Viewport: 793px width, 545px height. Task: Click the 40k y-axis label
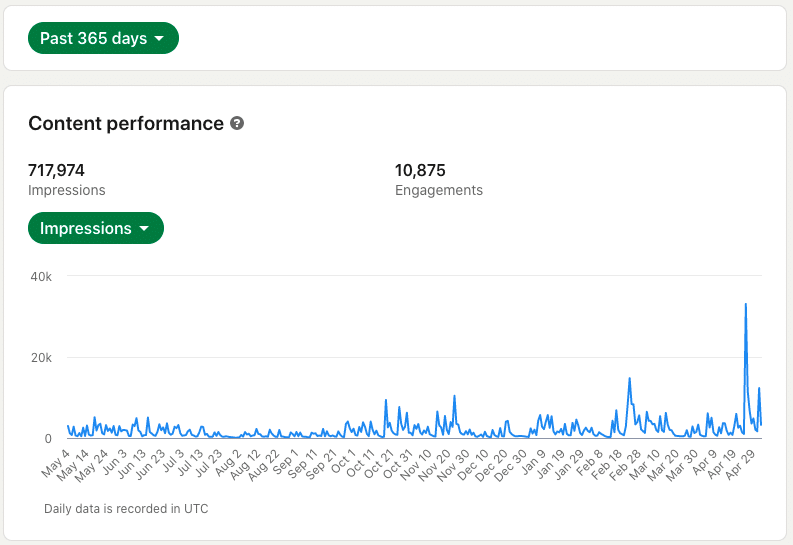pos(41,276)
